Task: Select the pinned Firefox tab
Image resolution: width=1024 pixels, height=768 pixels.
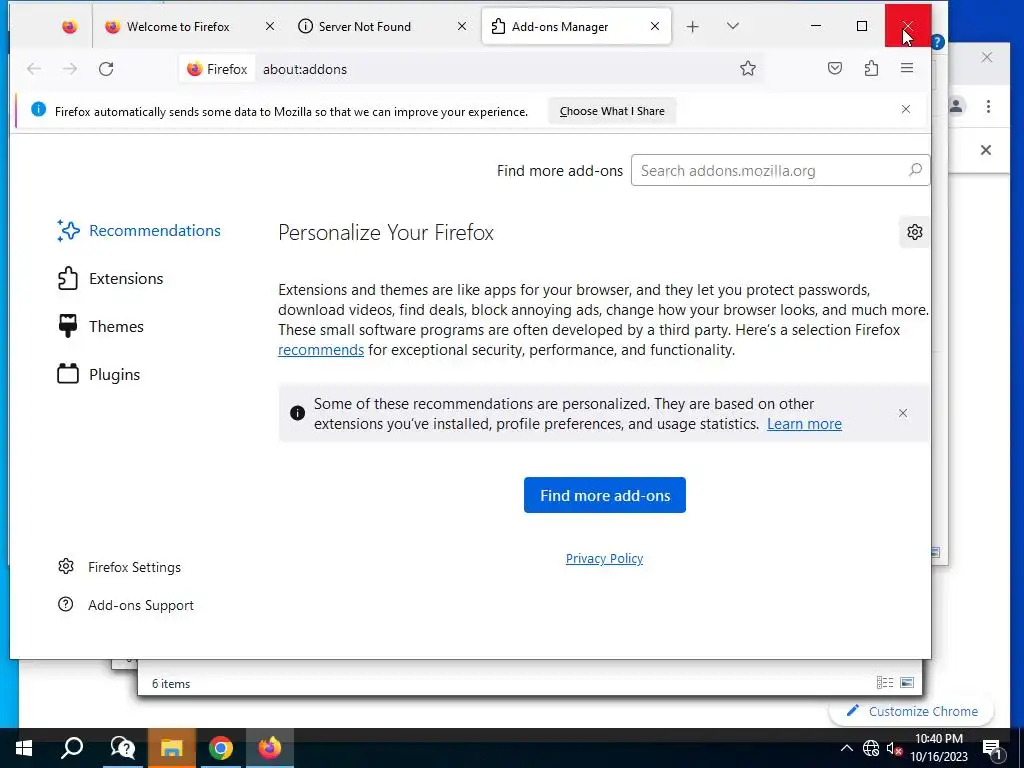Action: click(x=69, y=27)
